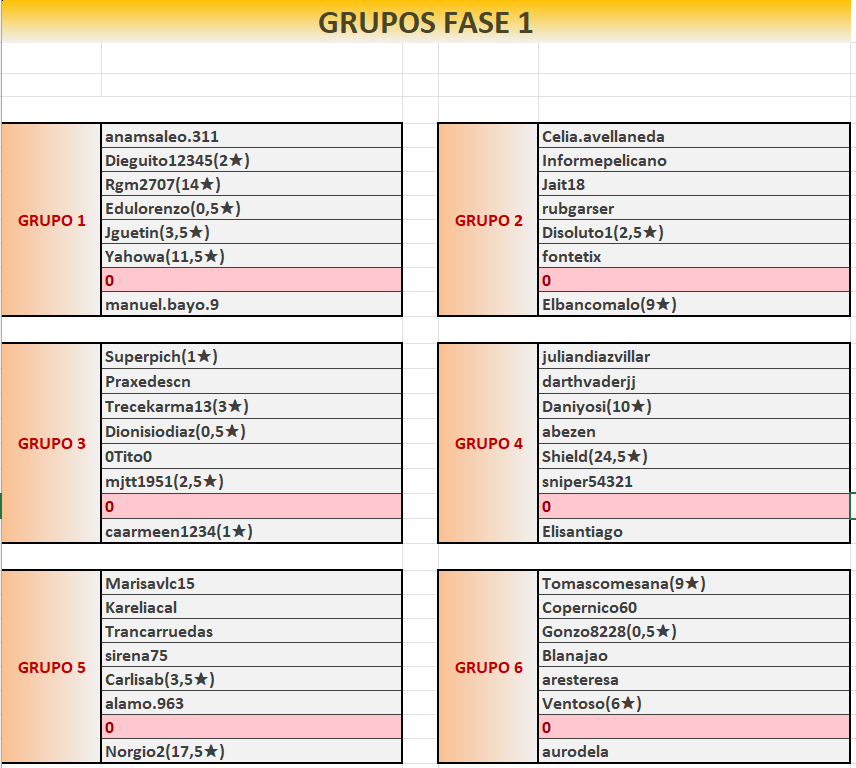856x768 pixels.
Task: Select the GRUPO 2 label cell
Action: point(489,220)
